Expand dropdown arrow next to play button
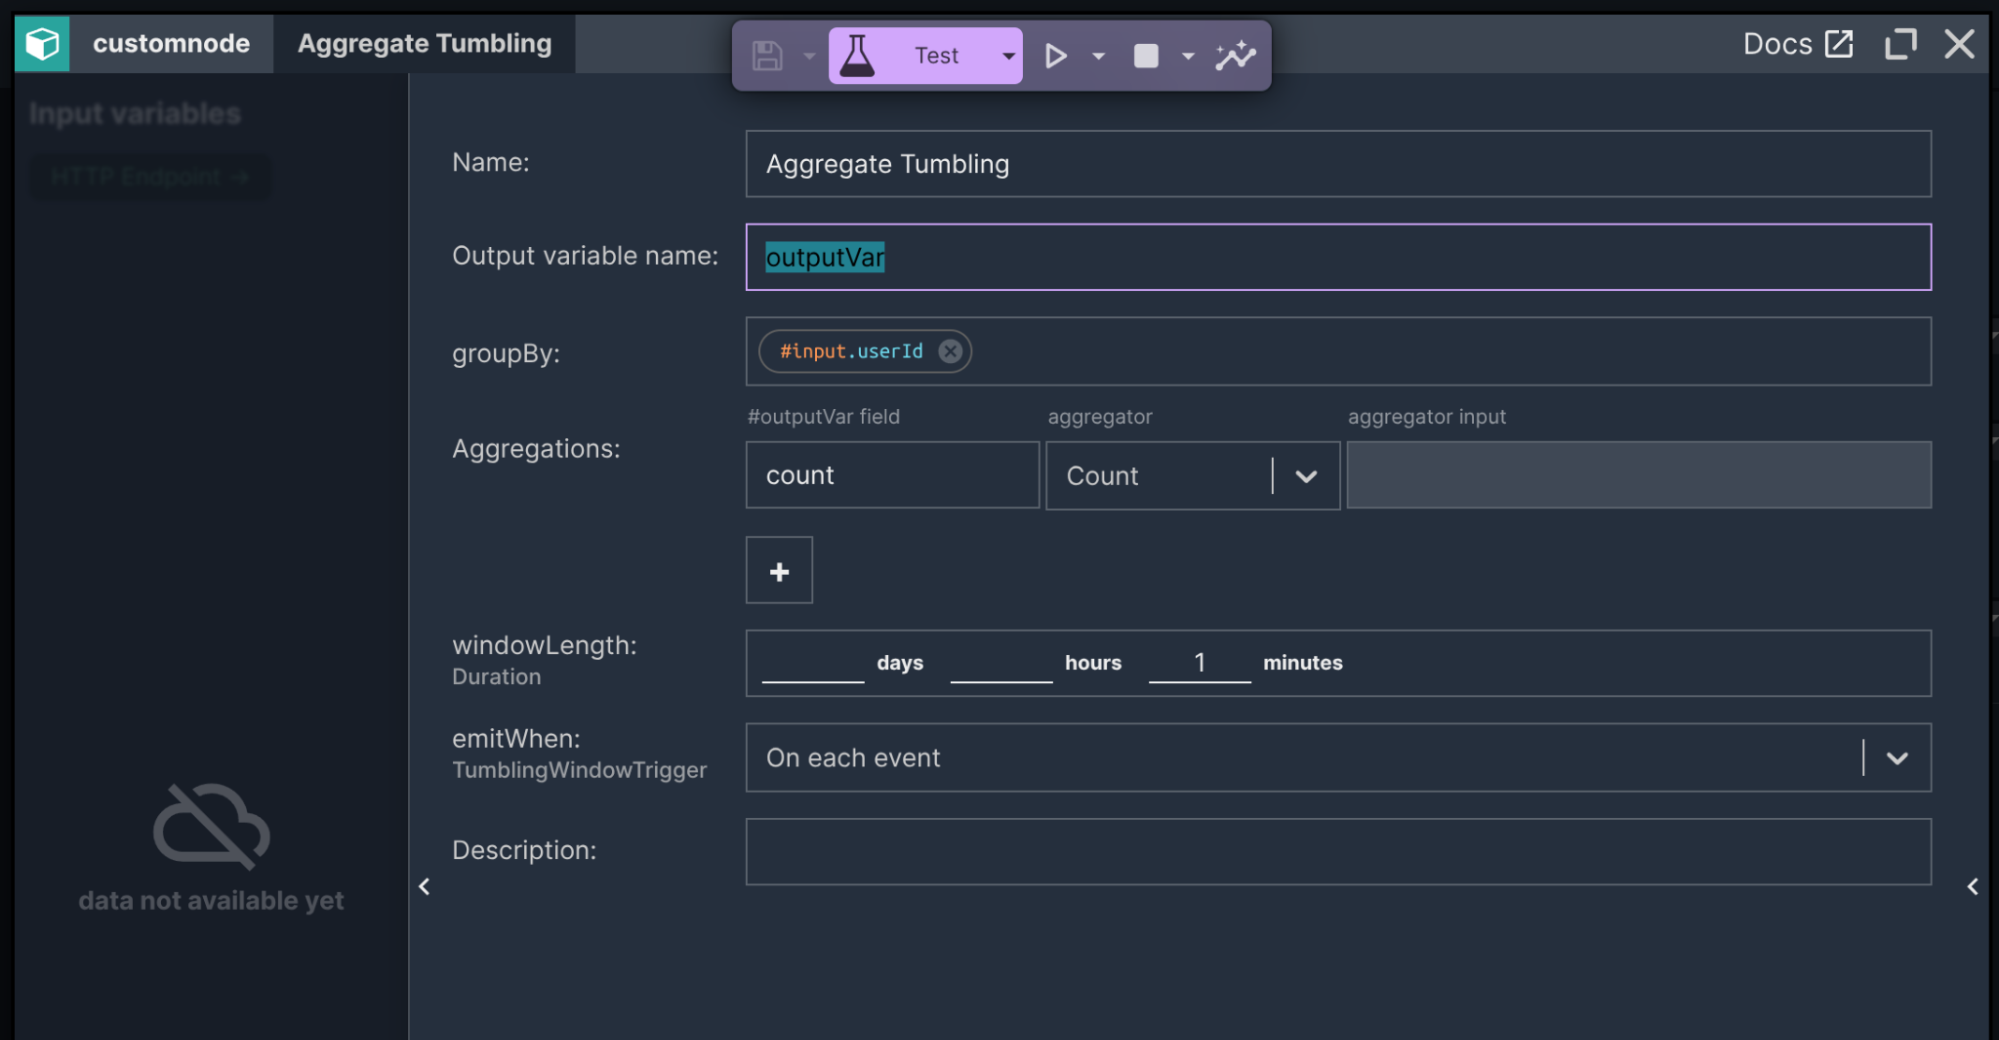 tap(1098, 56)
